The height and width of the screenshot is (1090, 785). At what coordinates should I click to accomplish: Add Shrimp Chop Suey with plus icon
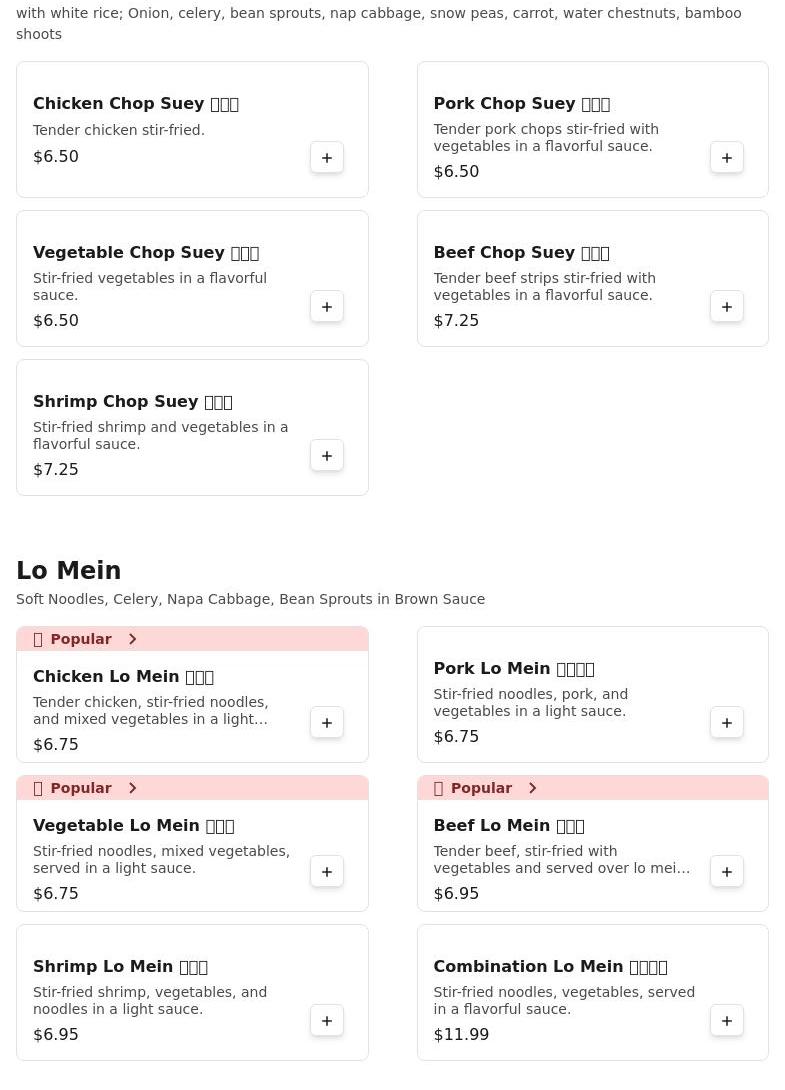[327, 456]
